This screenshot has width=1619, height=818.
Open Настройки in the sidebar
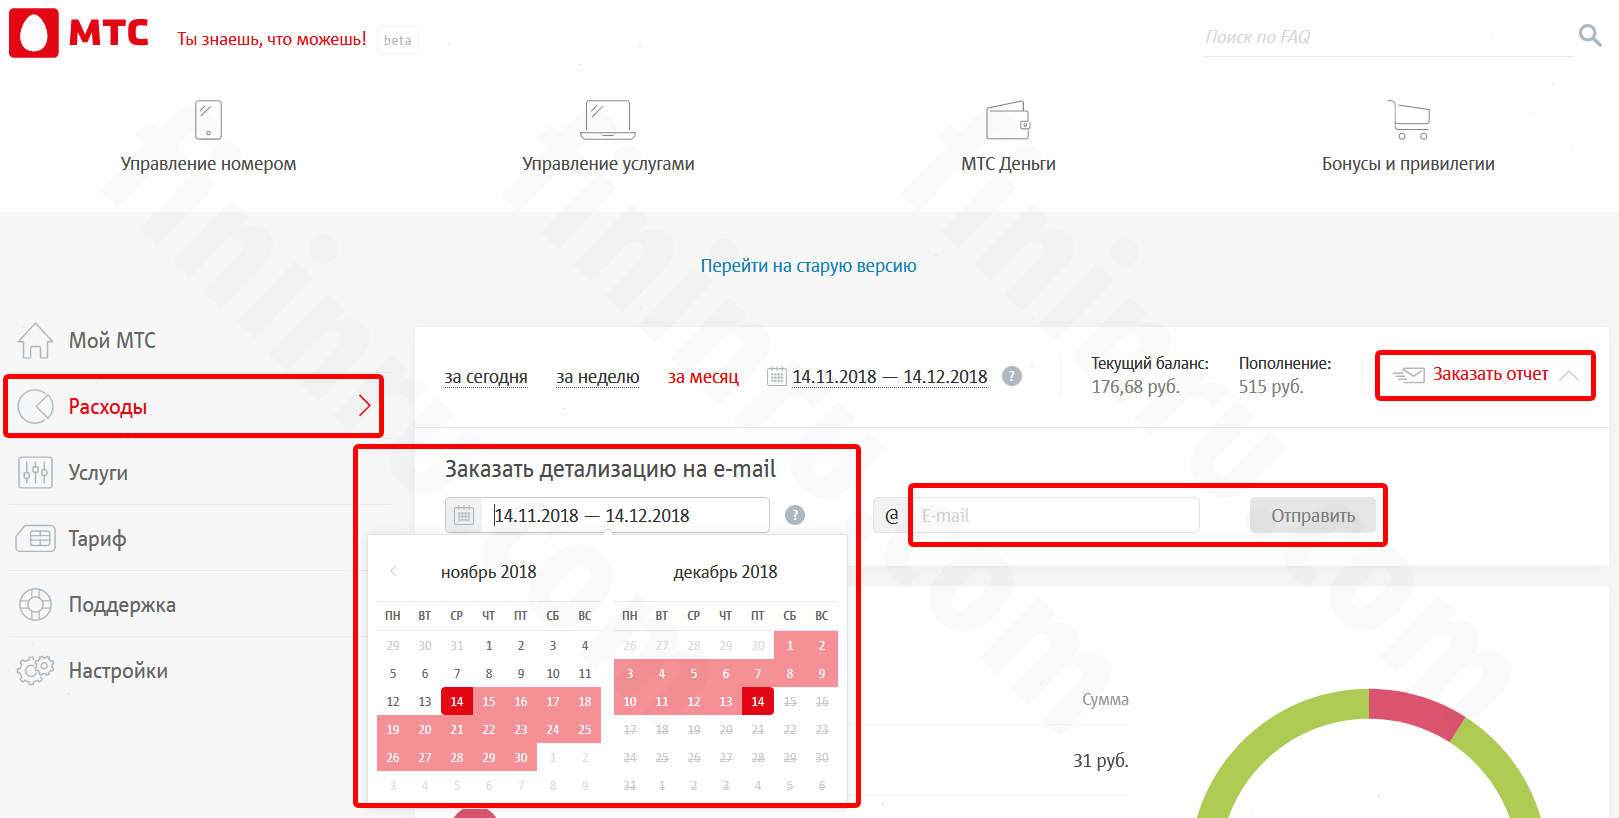(x=118, y=671)
